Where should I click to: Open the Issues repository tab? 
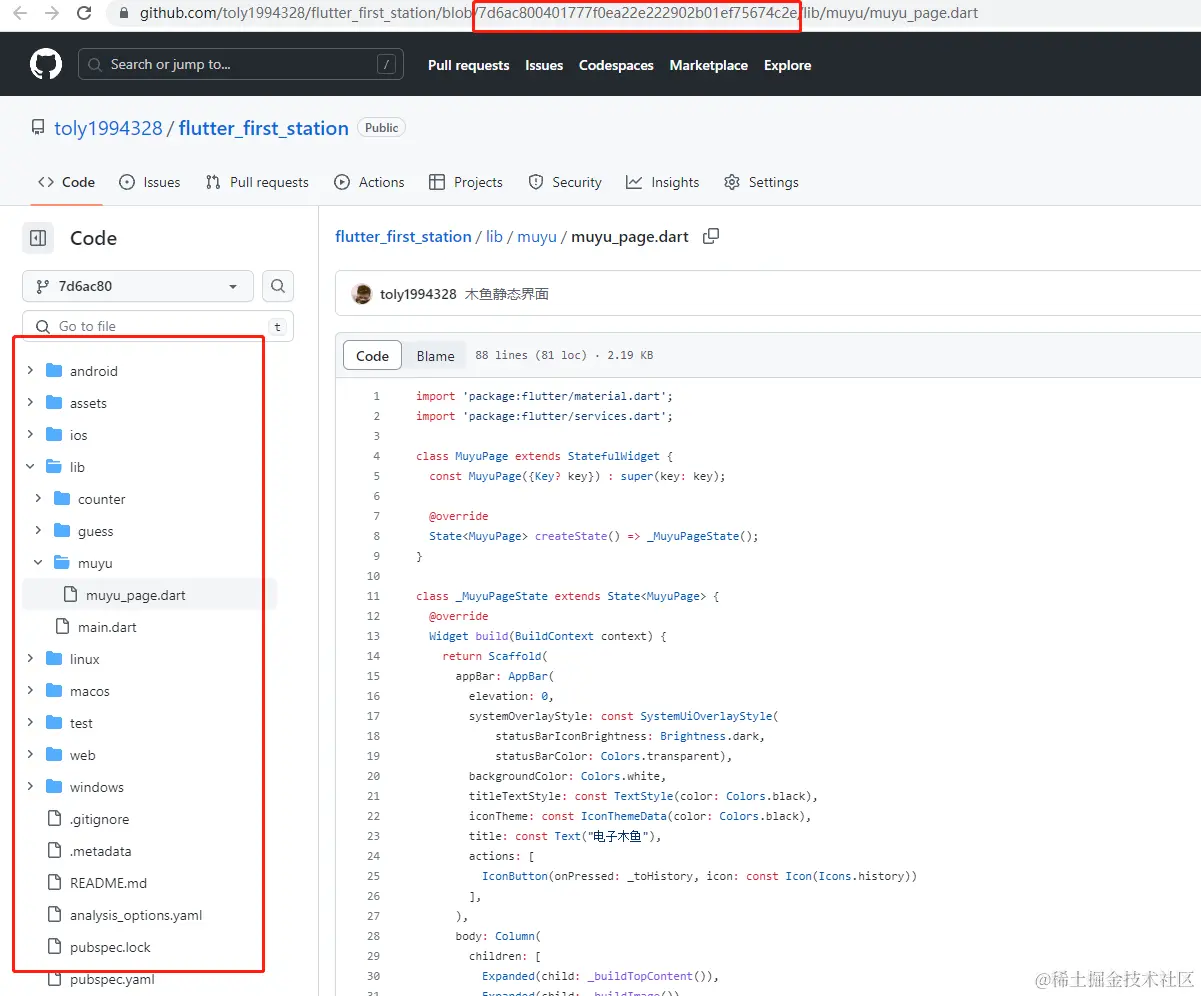pyautogui.click(x=150, y=182)
